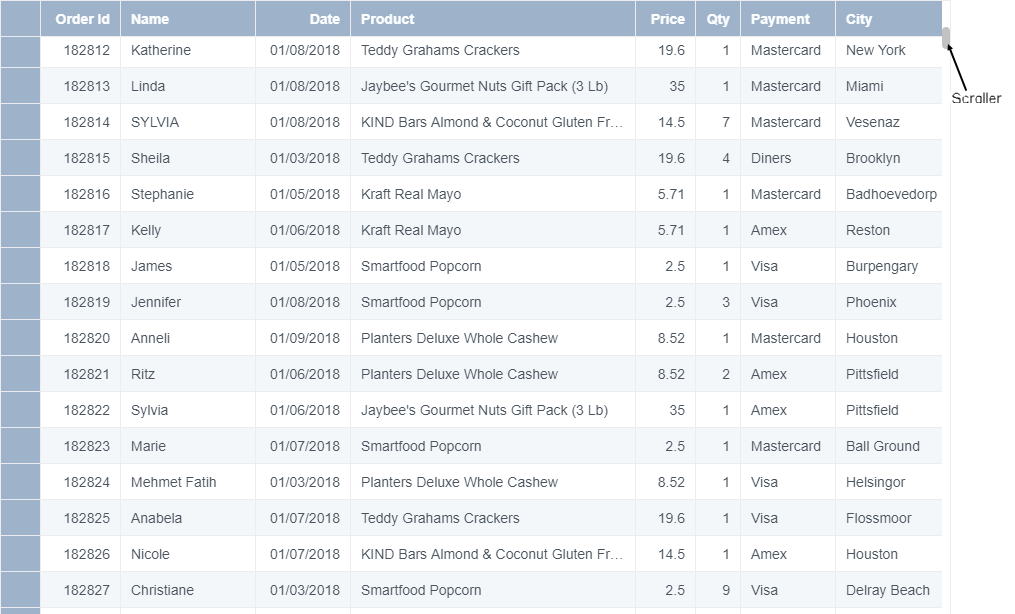The image size is (1015, 614).
Task: Click the name cell Ritz
Action: tap(188, 374)
